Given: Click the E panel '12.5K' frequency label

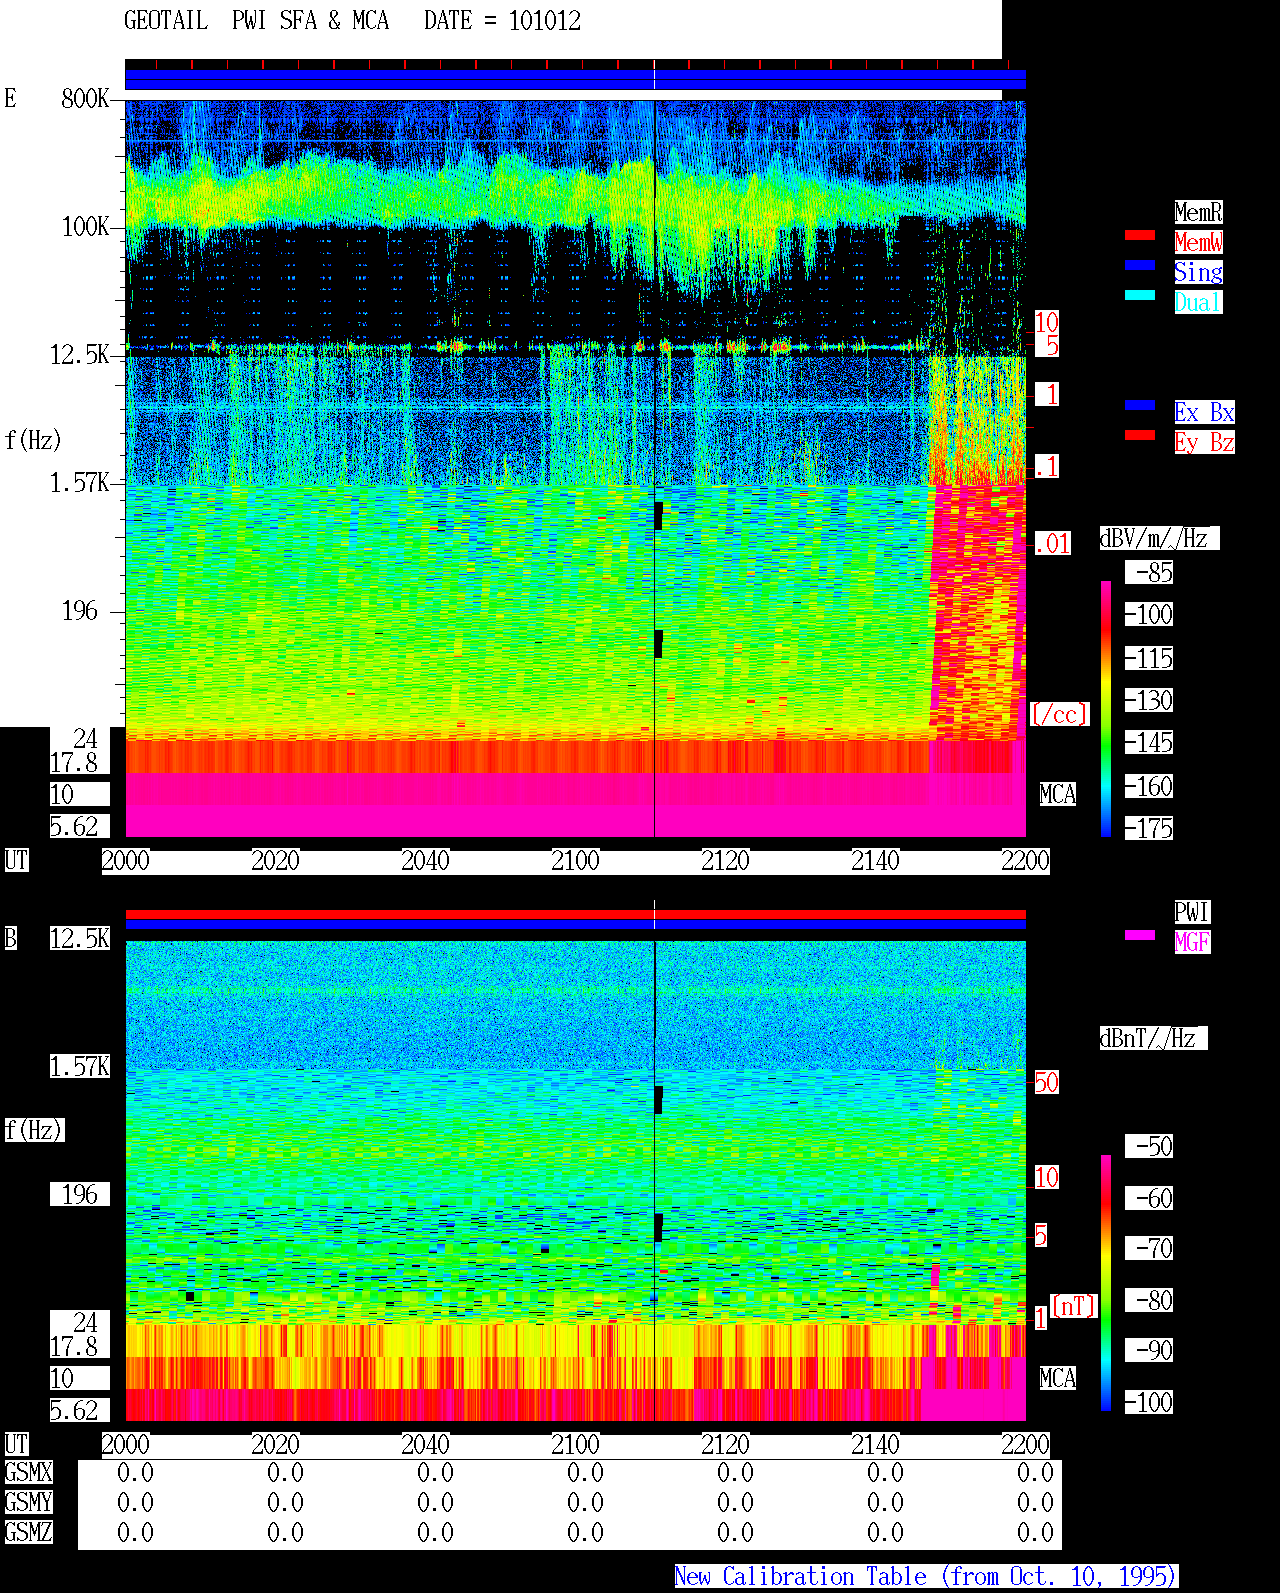Looking at the screenshot, I should click(80, 354).
